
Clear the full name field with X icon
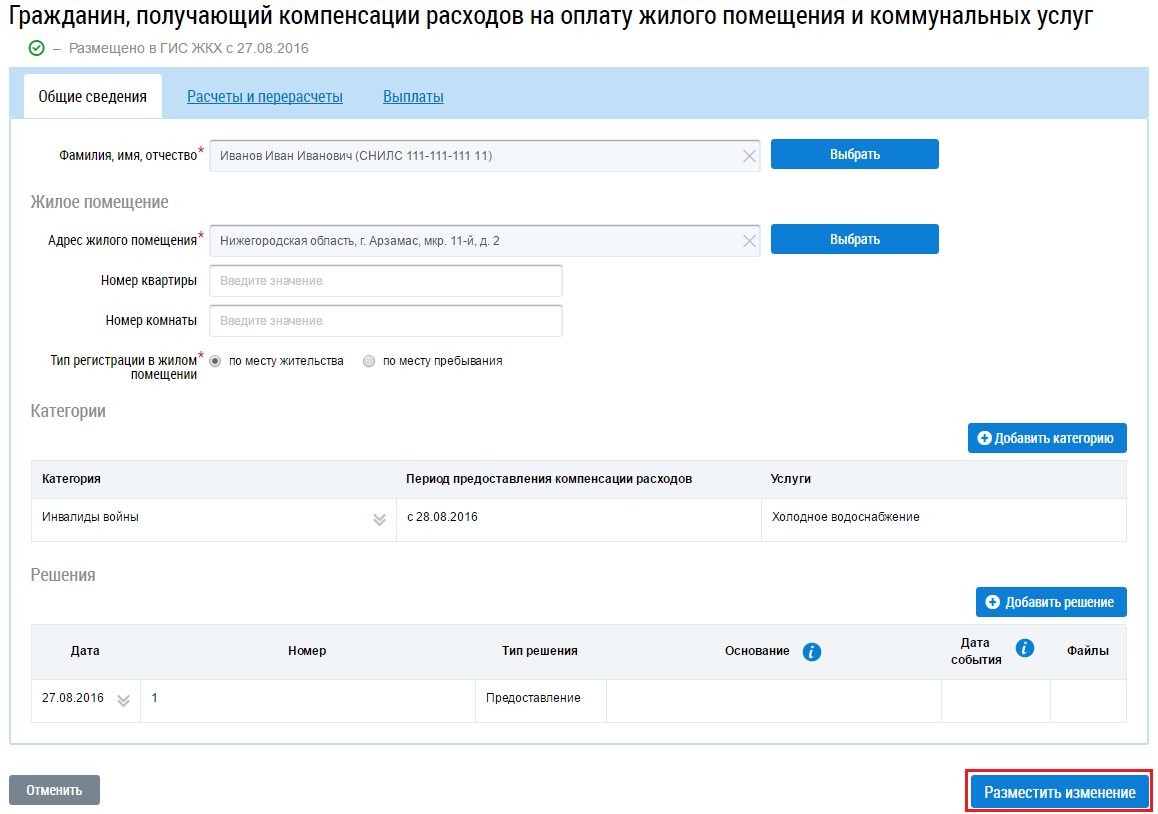[749, 156]
